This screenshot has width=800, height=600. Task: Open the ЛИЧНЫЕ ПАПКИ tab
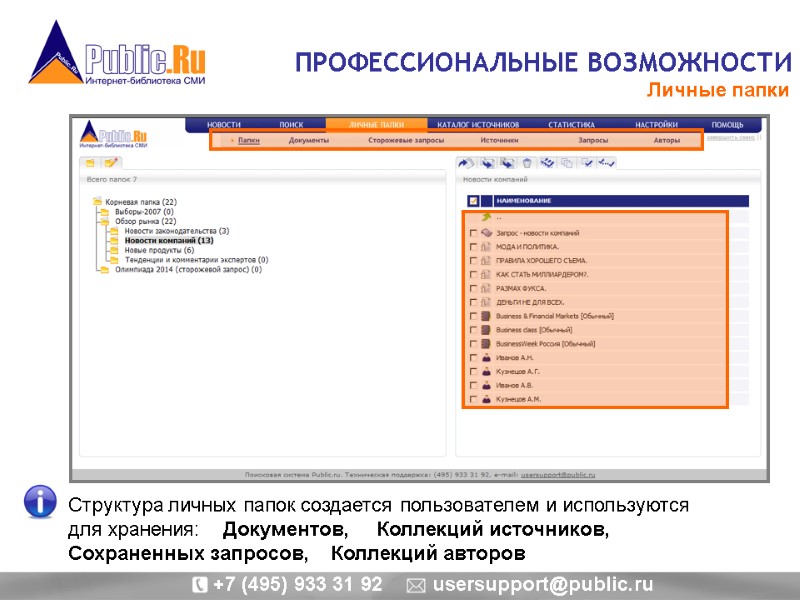click(x=377, y=124)
